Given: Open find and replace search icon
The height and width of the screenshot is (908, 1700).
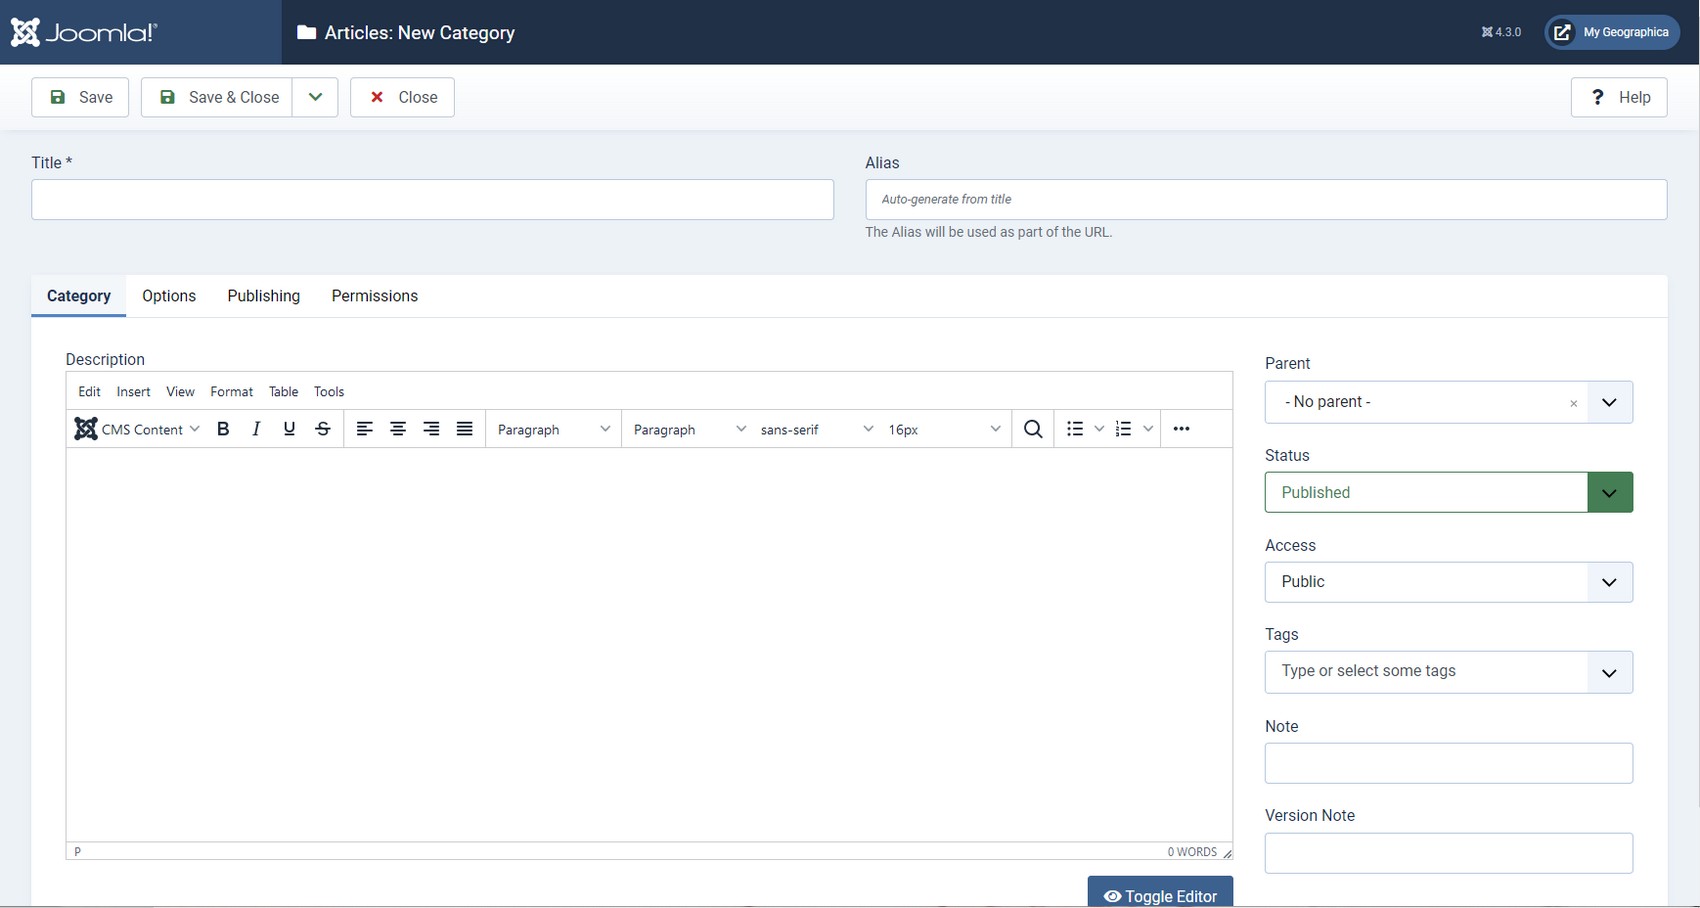Looking at the screenshot, I should coord(1033,429).
